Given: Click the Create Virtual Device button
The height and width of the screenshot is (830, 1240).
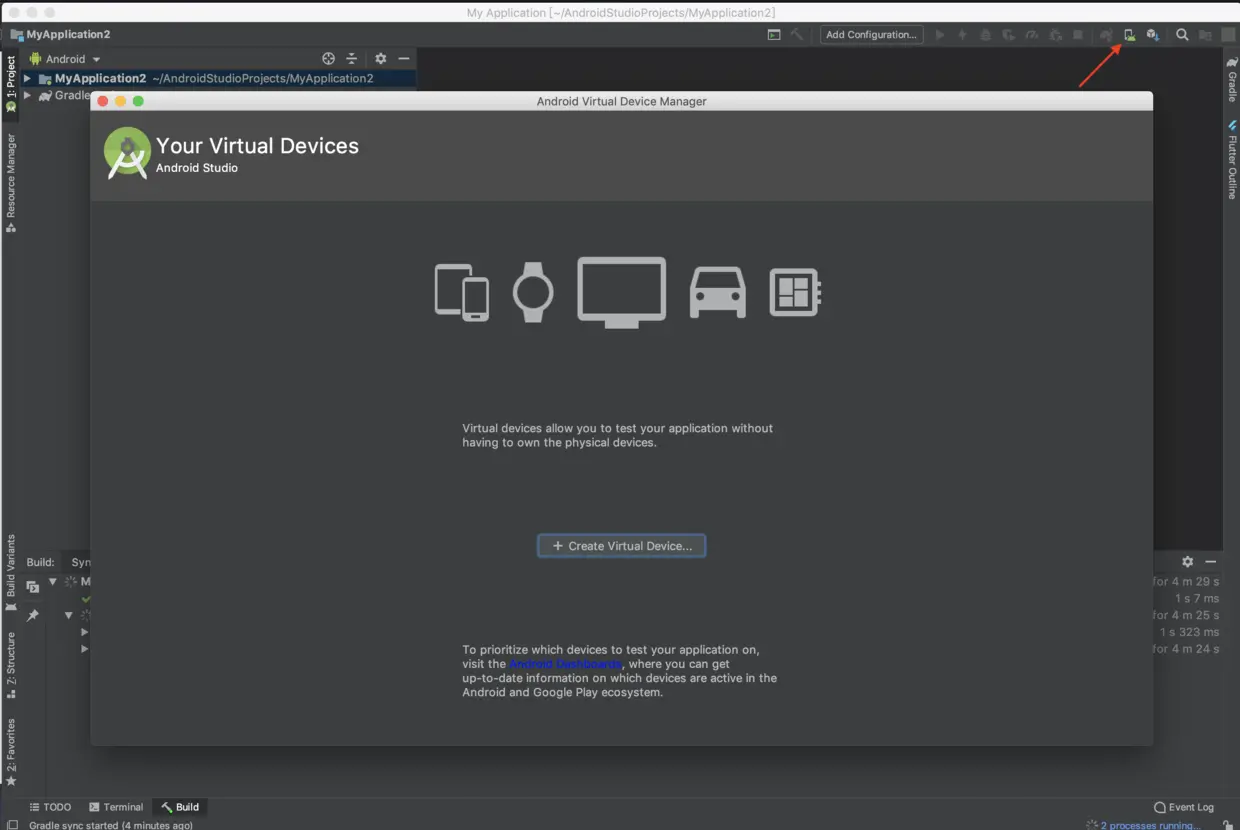Looking at the screenshot, I should pos(622,546).
